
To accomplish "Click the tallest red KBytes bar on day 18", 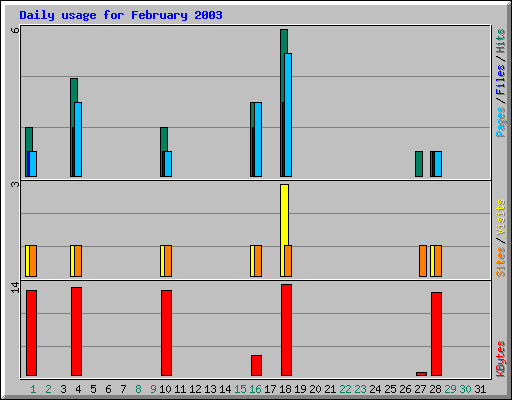I will pos(286,330).
